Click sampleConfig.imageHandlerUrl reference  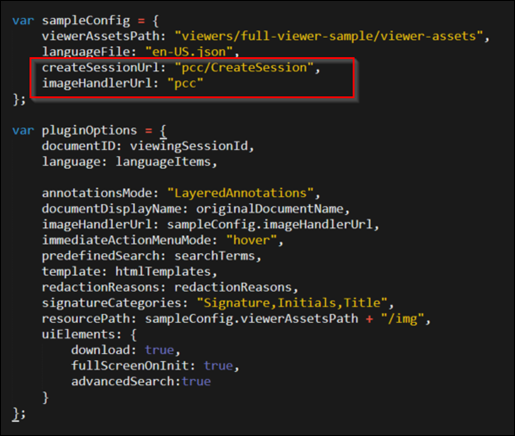270,225
